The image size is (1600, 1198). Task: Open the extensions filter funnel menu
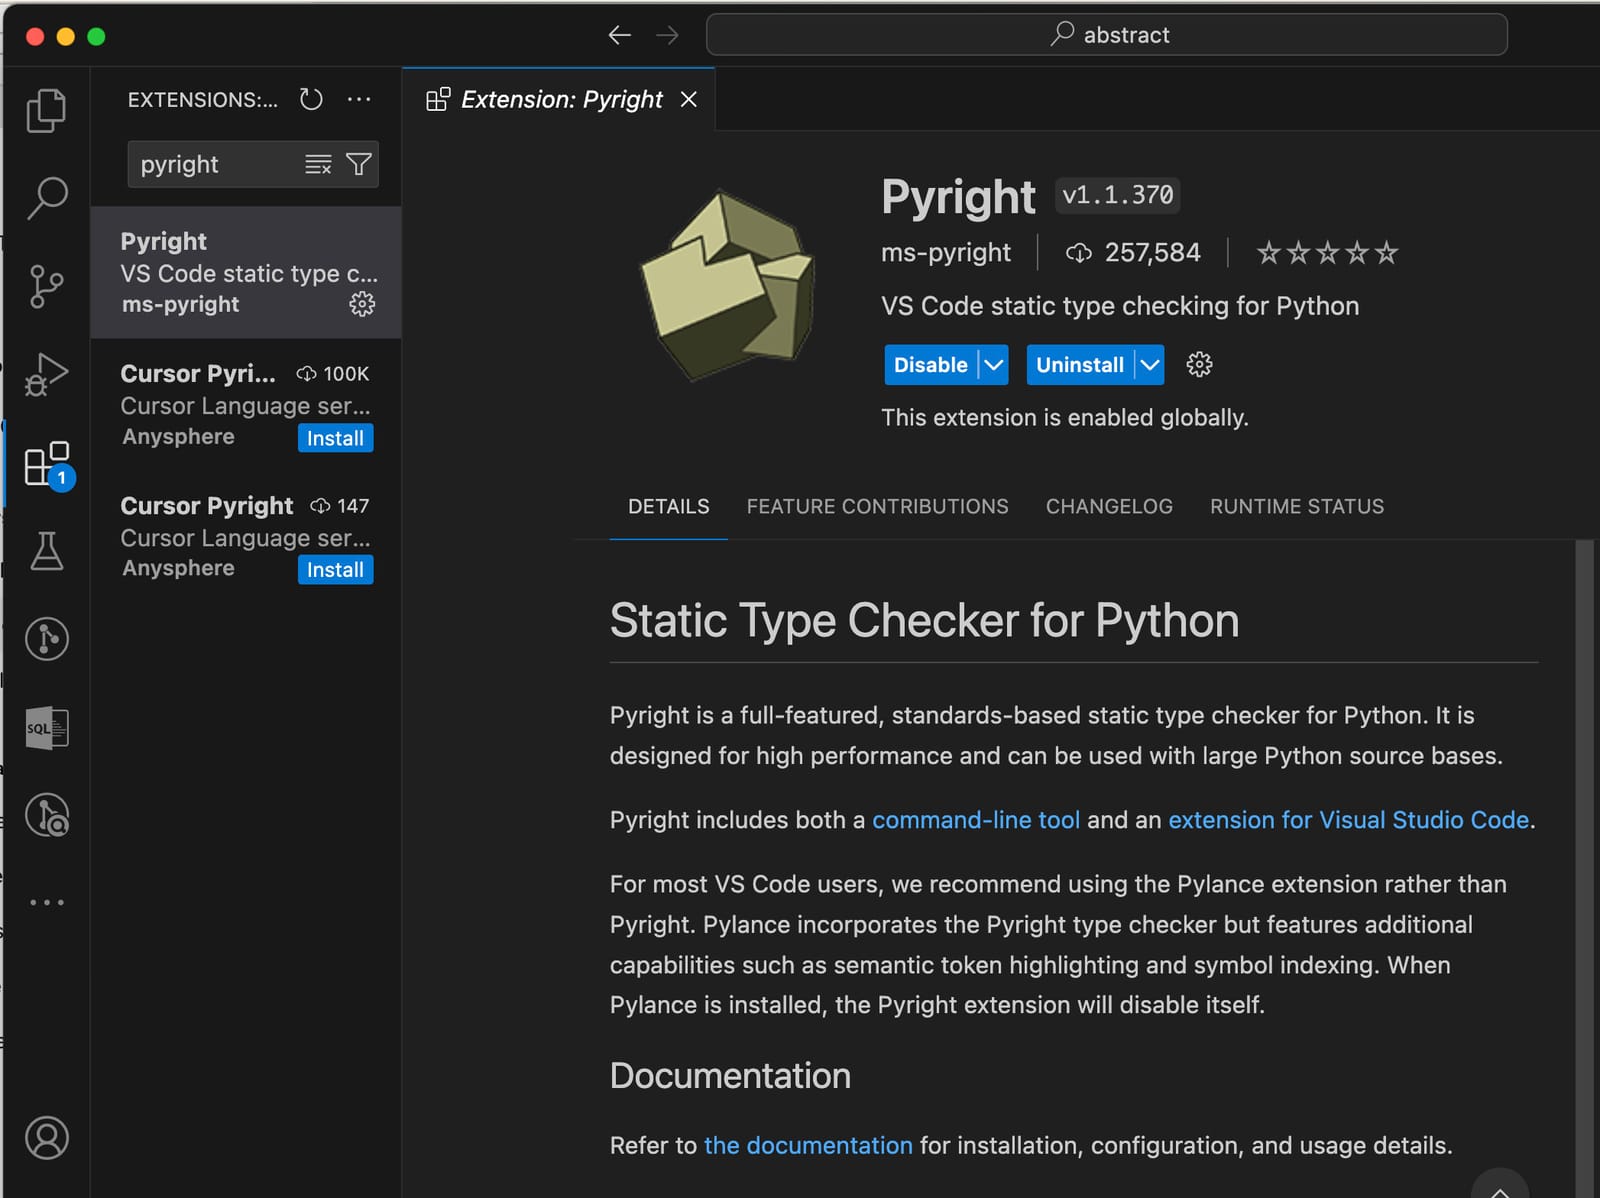pyautogui.click(x=359, y=164)
